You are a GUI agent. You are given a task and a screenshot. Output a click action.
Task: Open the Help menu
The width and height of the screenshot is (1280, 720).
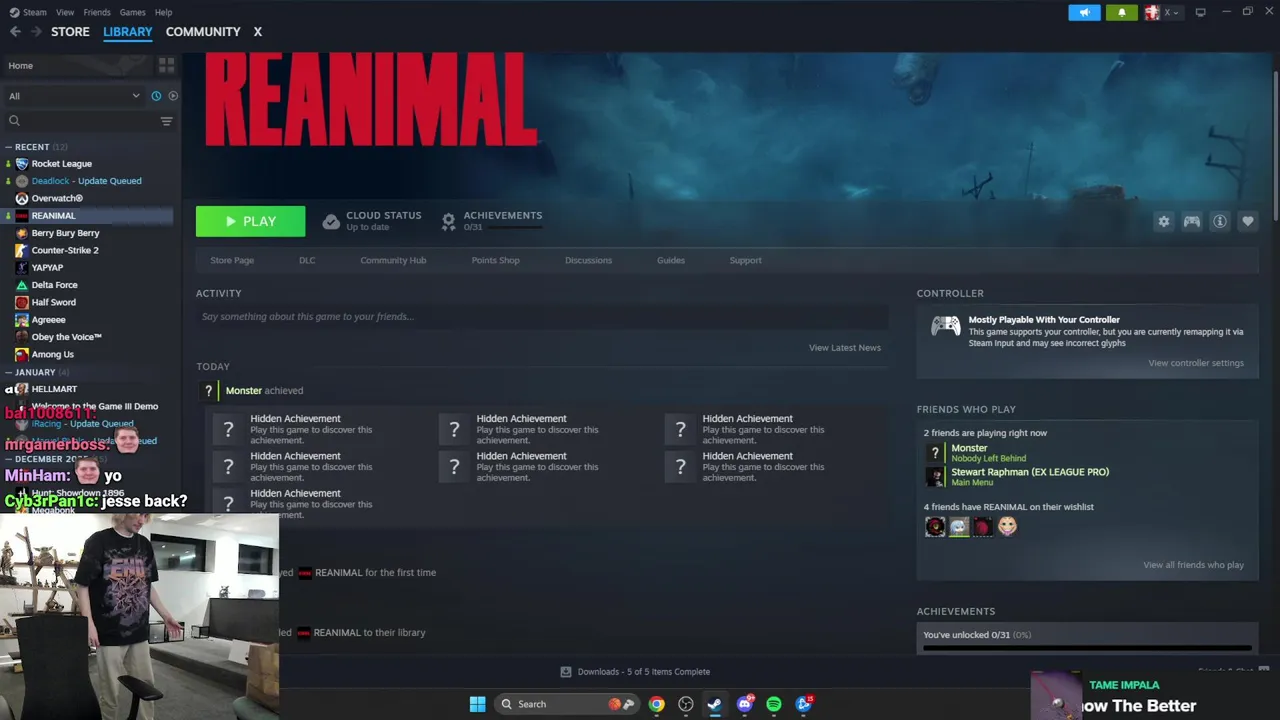pos(163,12)
